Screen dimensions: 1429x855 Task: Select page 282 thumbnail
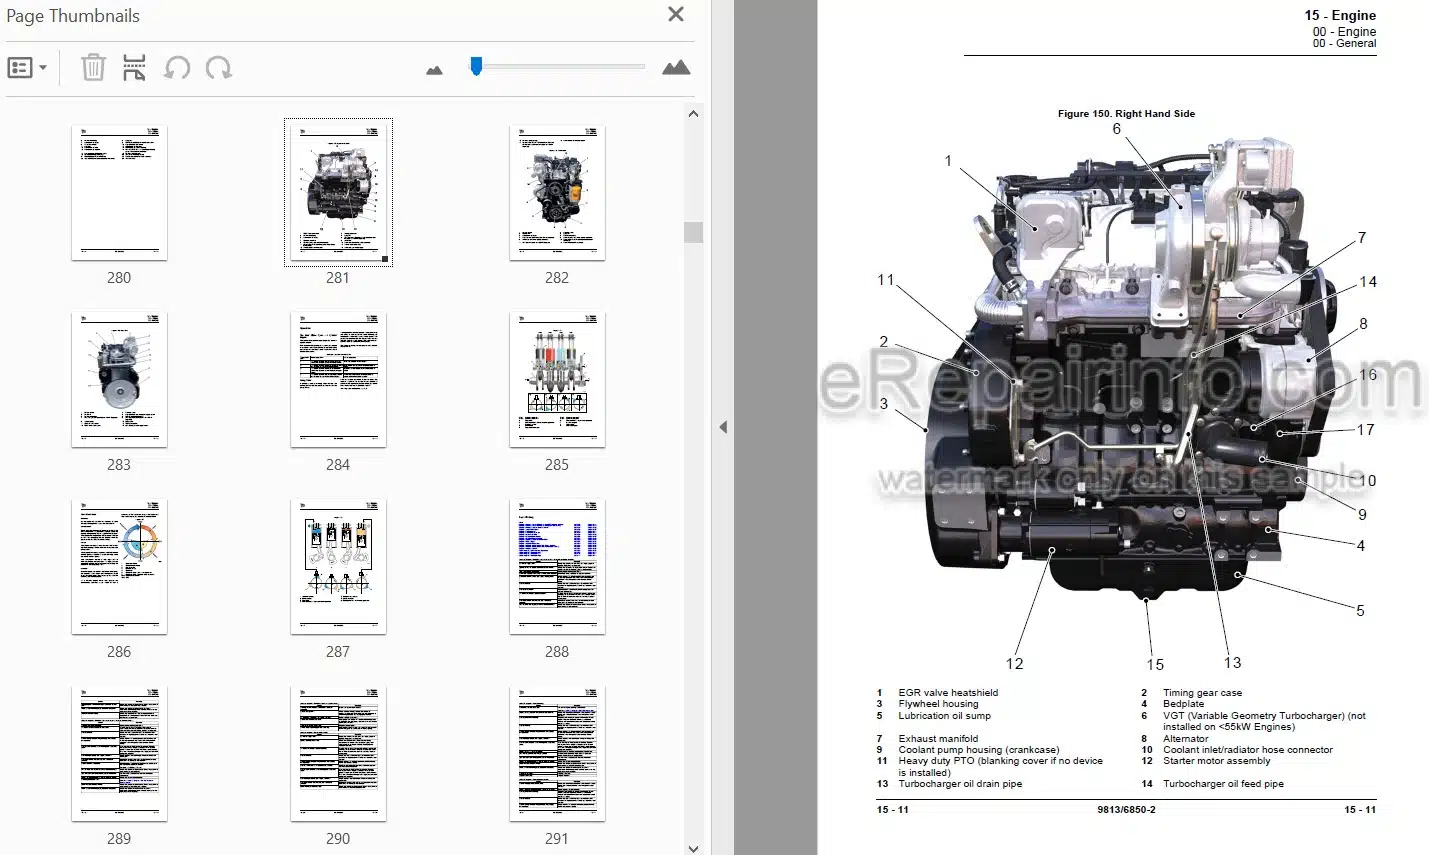557,192
